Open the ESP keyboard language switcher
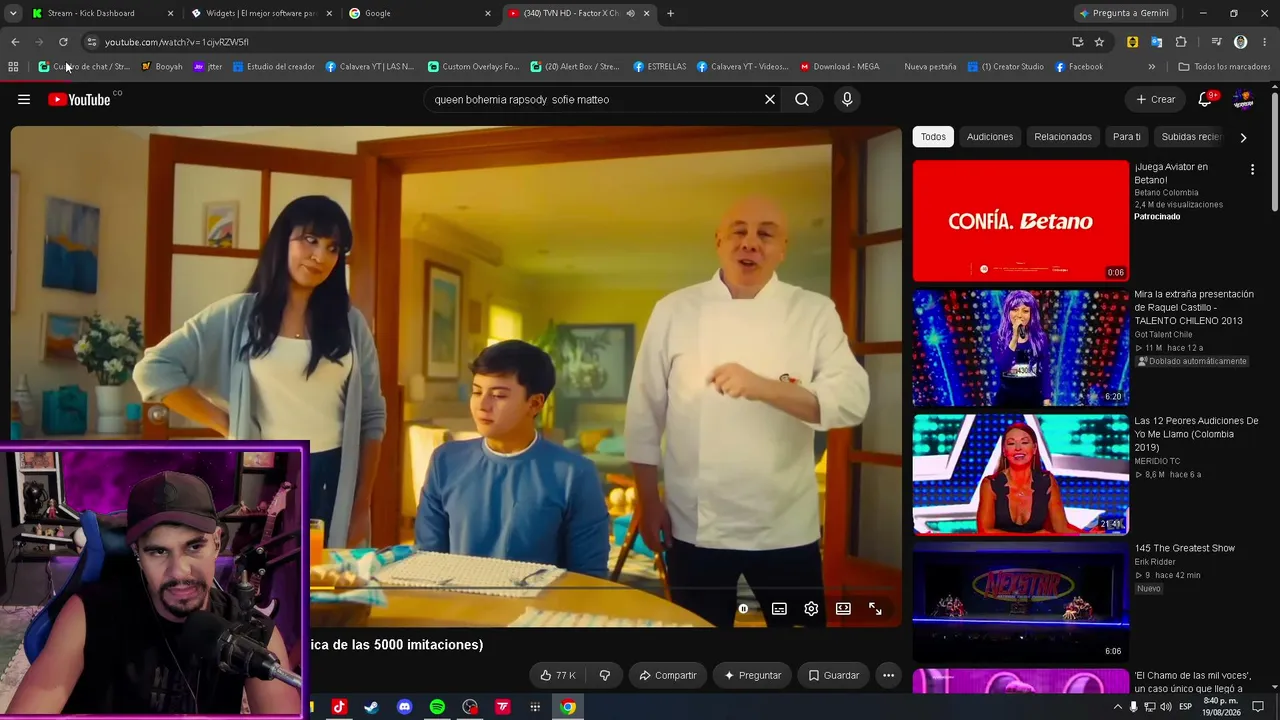 click(x=1185, y=707)
